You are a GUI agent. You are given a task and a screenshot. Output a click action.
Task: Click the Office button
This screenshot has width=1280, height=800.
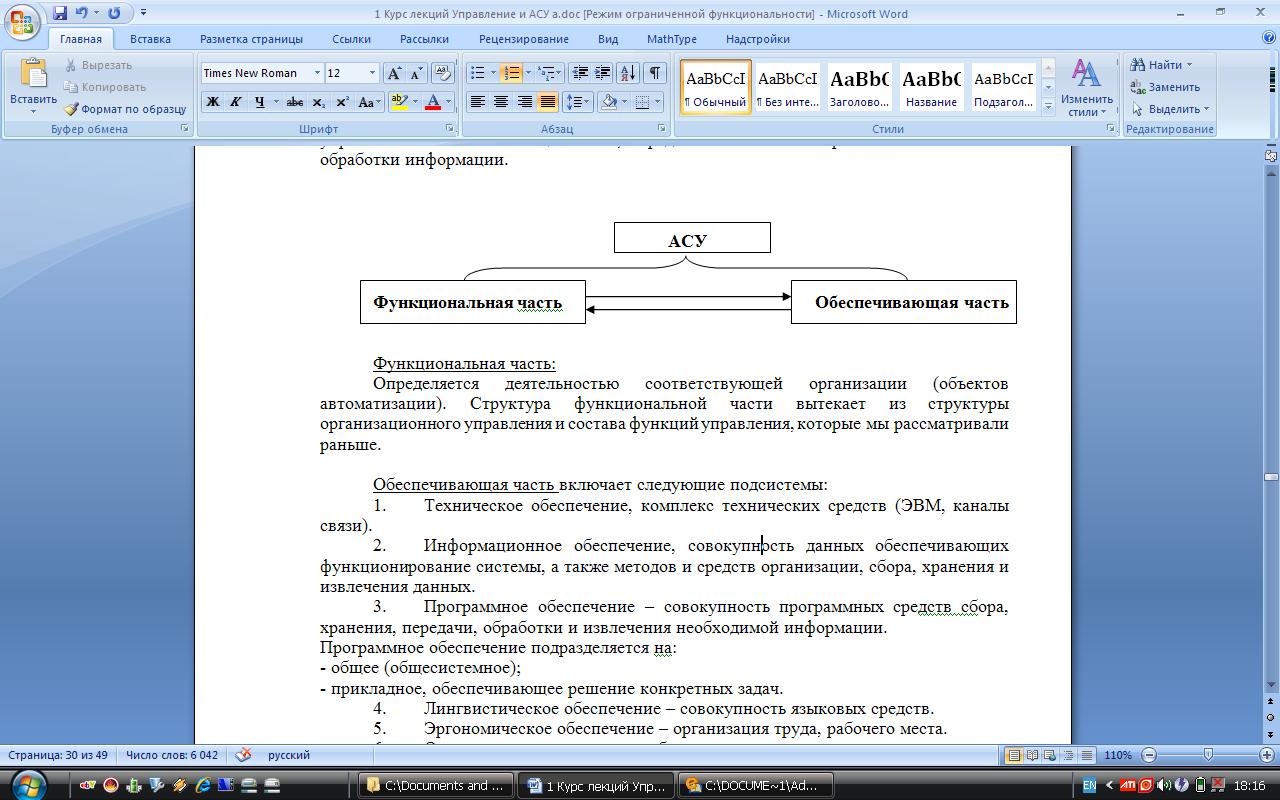click(22, 21)
